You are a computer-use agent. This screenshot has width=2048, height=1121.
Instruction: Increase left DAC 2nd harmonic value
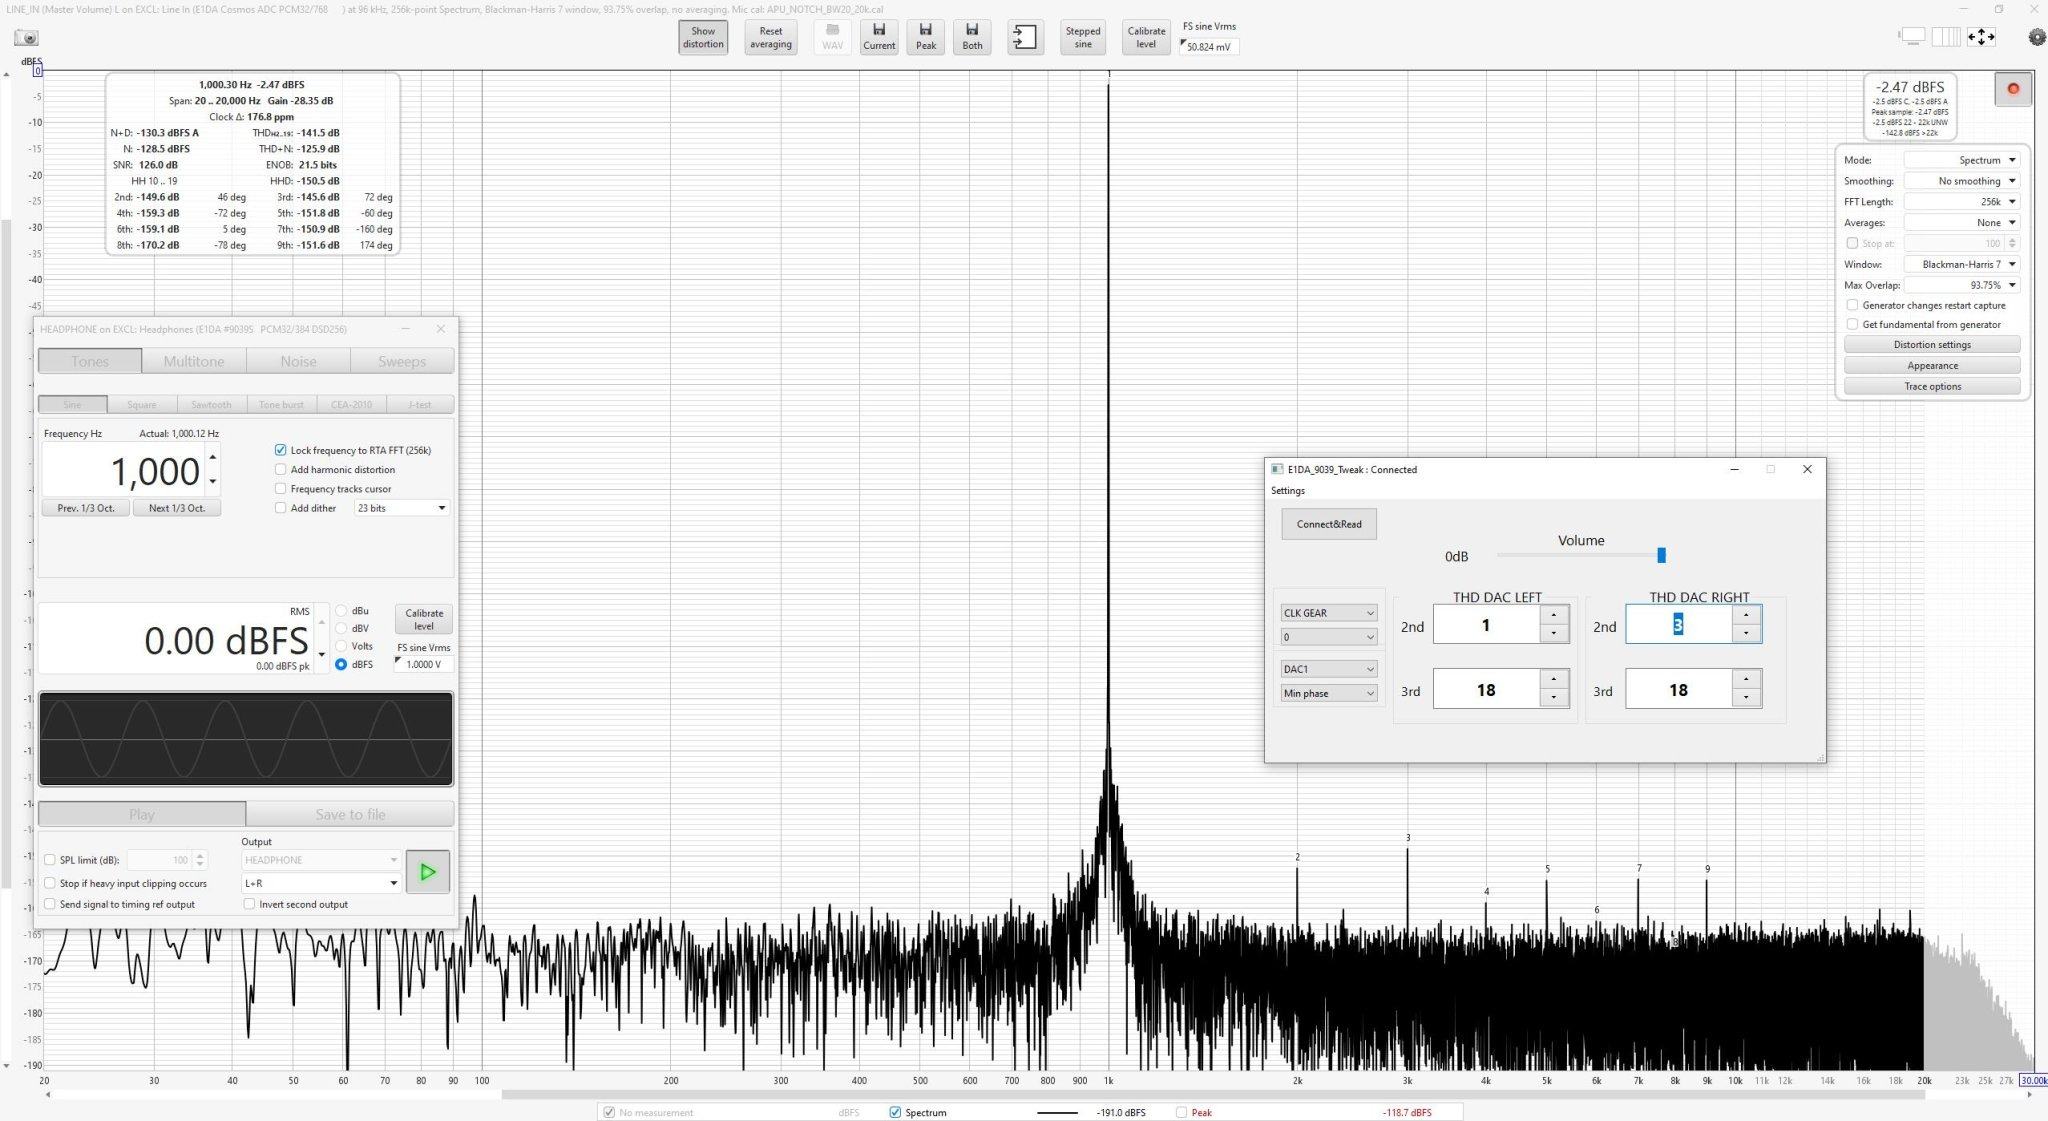(1553, 615)
